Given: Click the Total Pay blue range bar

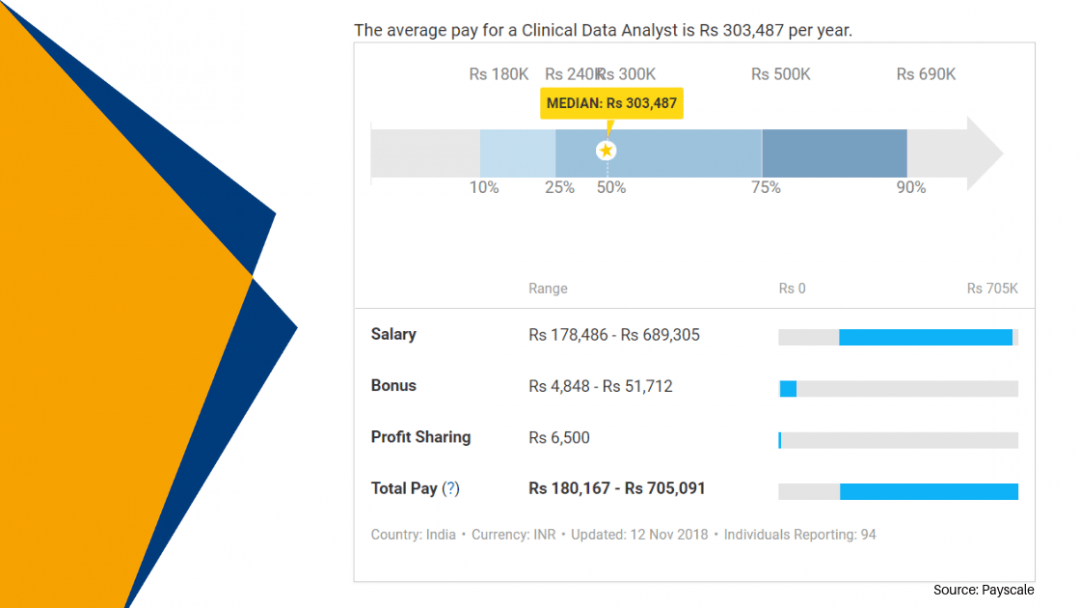Looking at the screenshot, I should pos(928,491).
